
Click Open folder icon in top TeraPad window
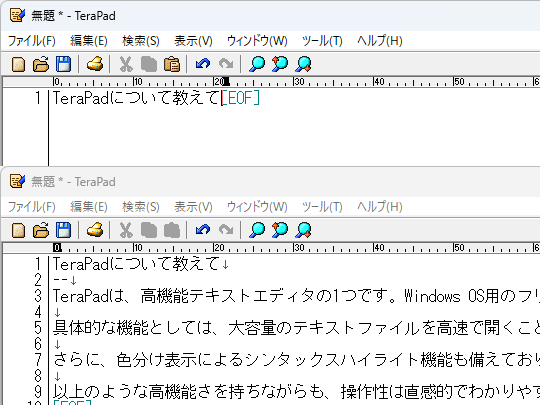pyautogui.click(x=41, y=64)
